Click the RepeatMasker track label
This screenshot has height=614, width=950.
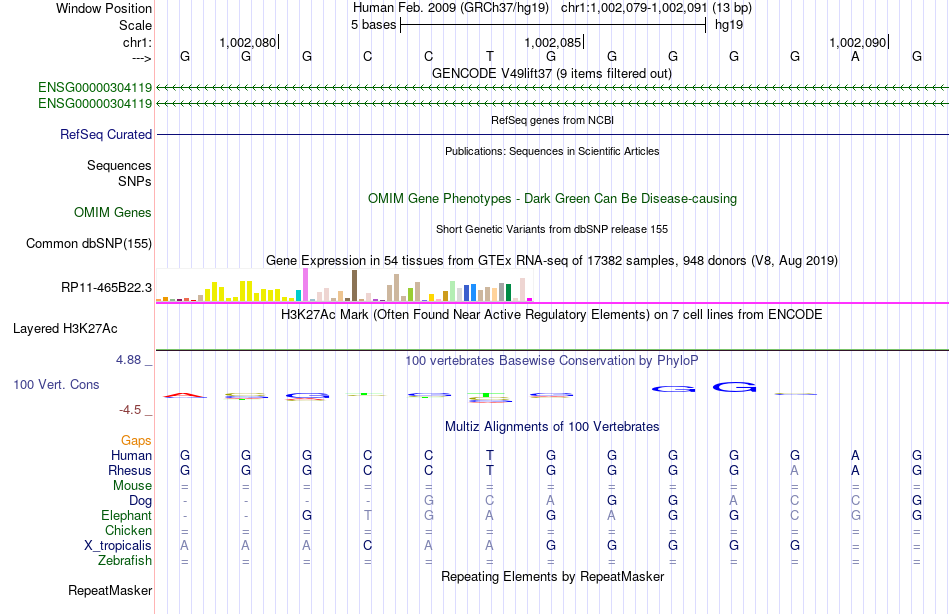110,590
